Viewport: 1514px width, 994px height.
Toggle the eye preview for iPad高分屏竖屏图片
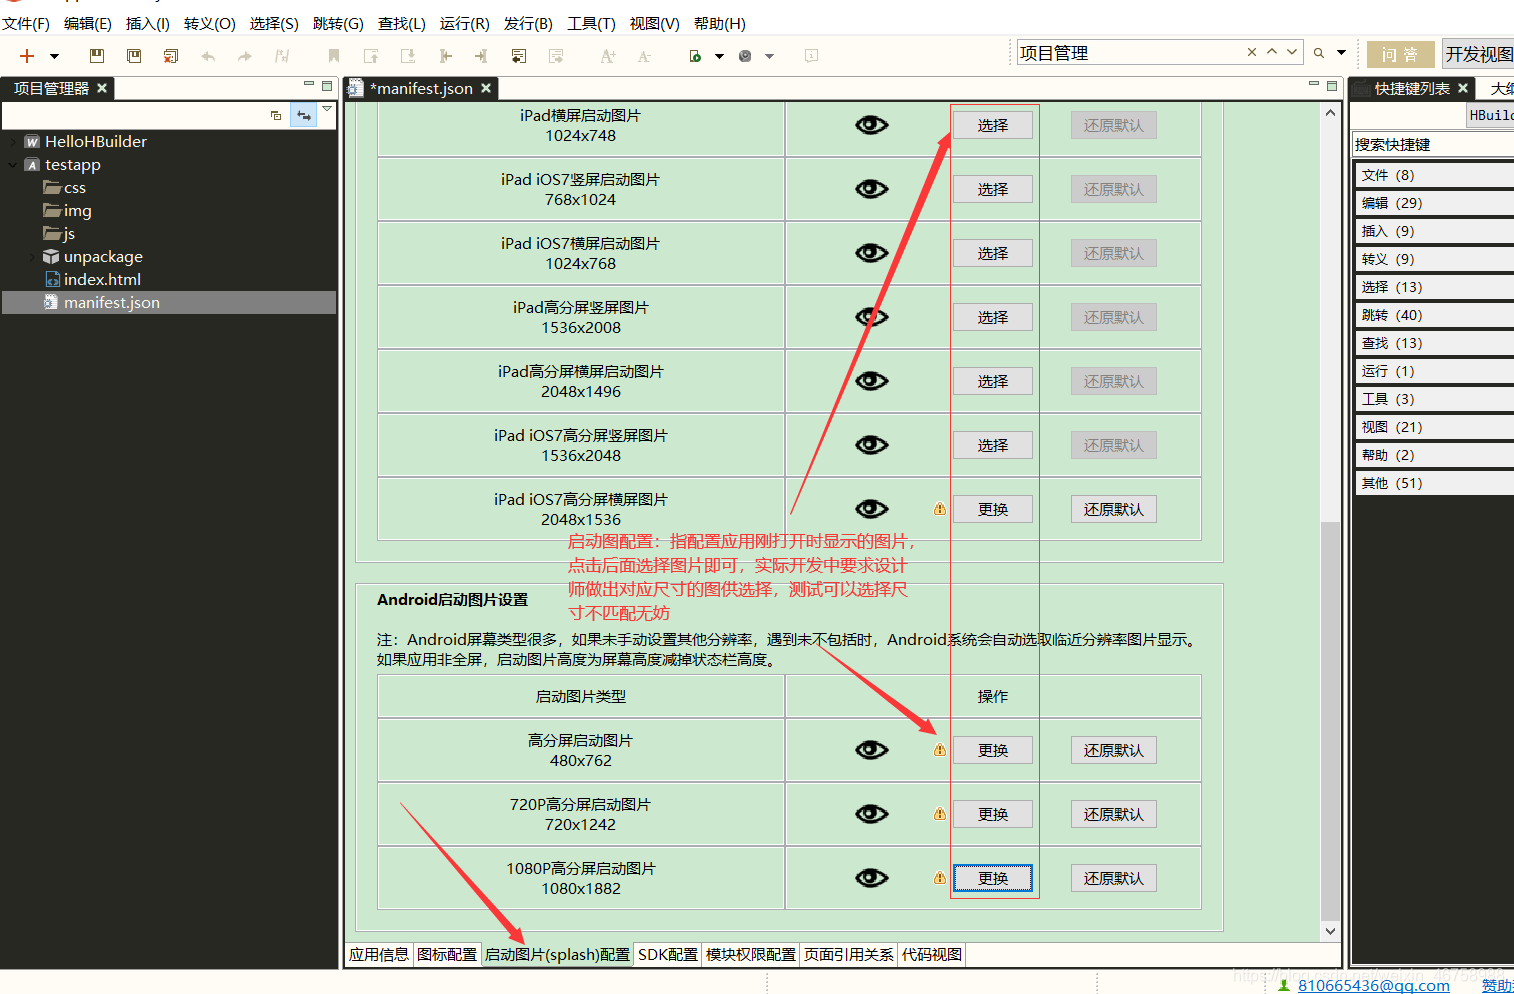(x=871, y=317)
